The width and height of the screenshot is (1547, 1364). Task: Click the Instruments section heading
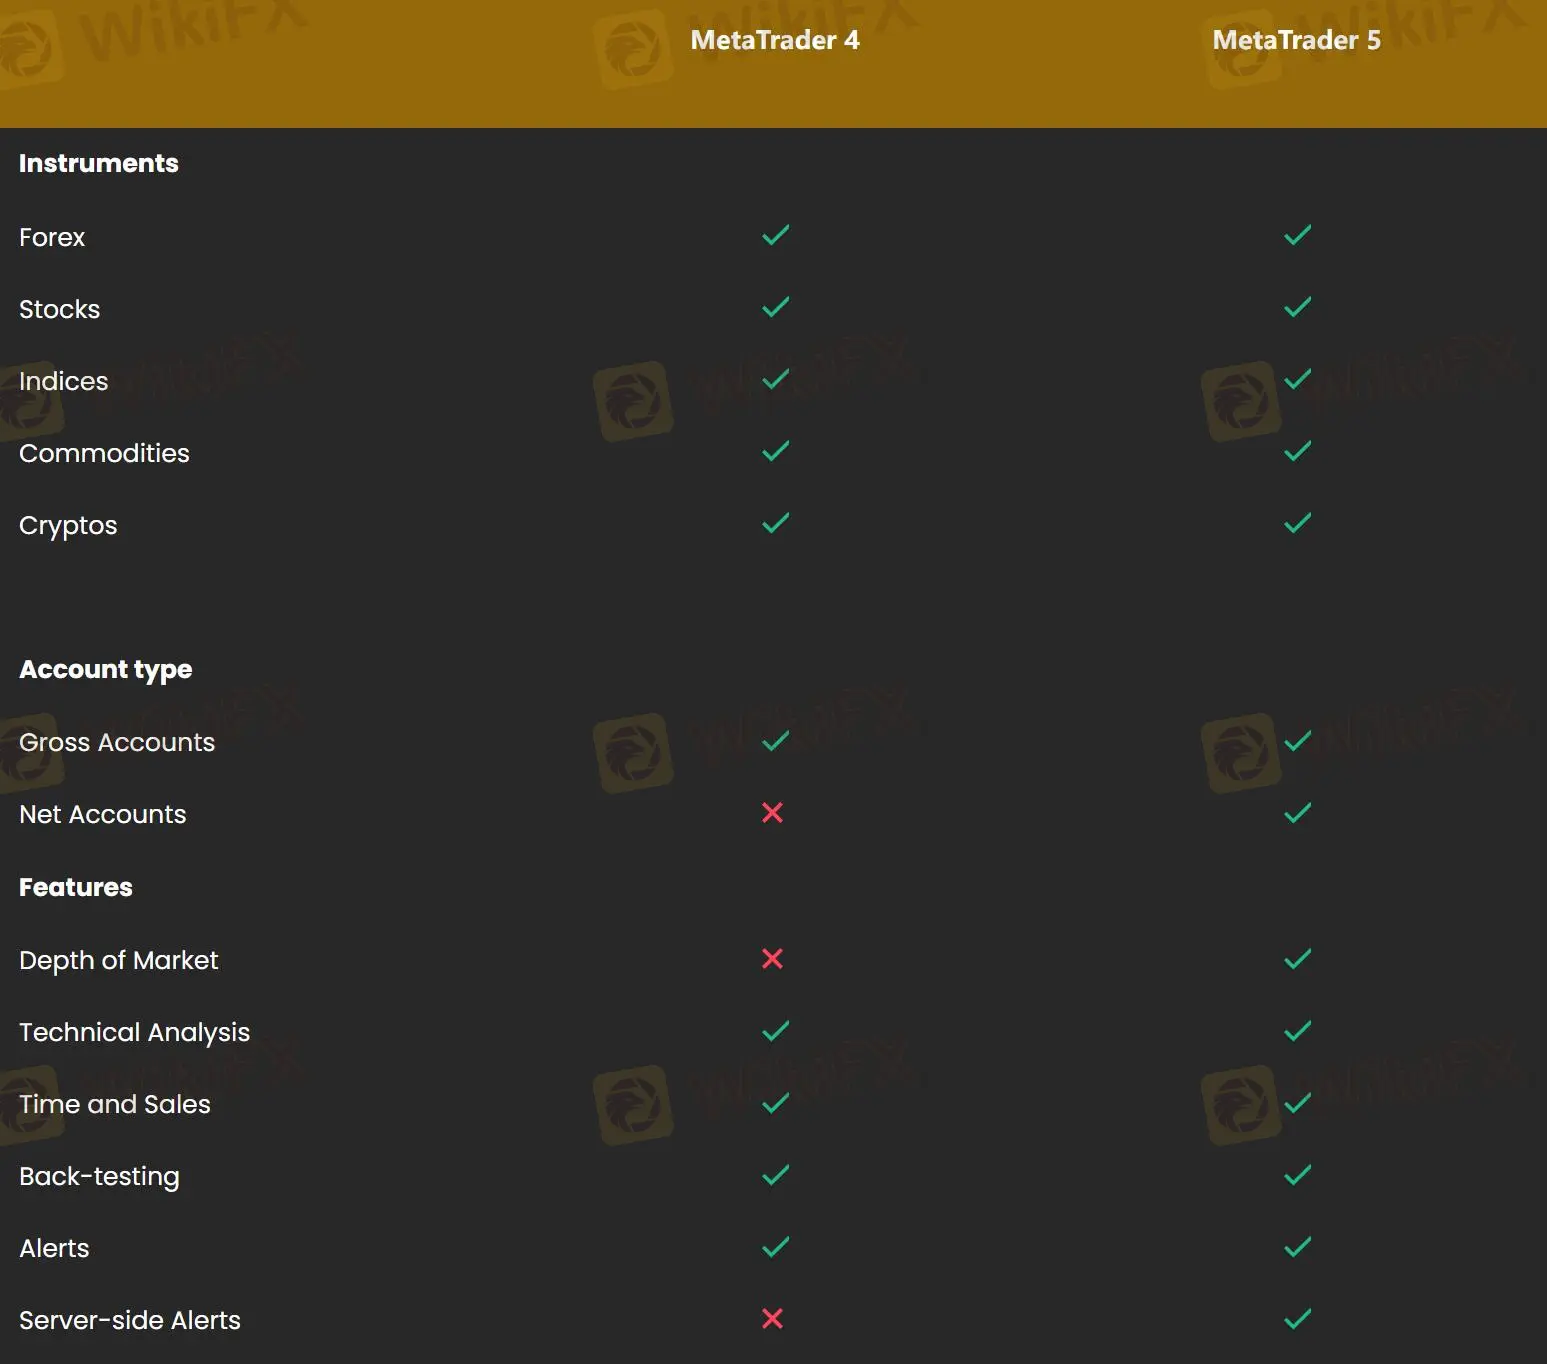click(x=98, y=163)
